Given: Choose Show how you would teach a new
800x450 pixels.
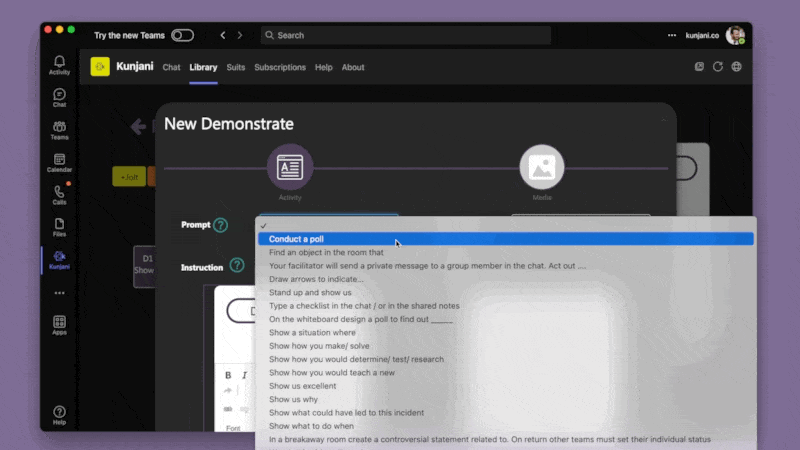Looking at the screenshot, I should [x=506, y=372].
